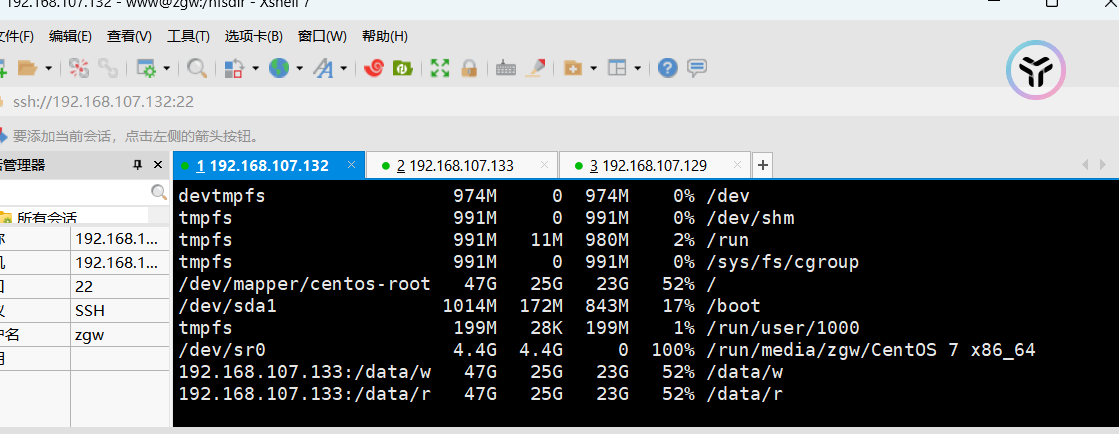The height and width of the screenshot is (434, 1119).
Task: Click the highlight marker pen icon
Action: coord(535,68)
